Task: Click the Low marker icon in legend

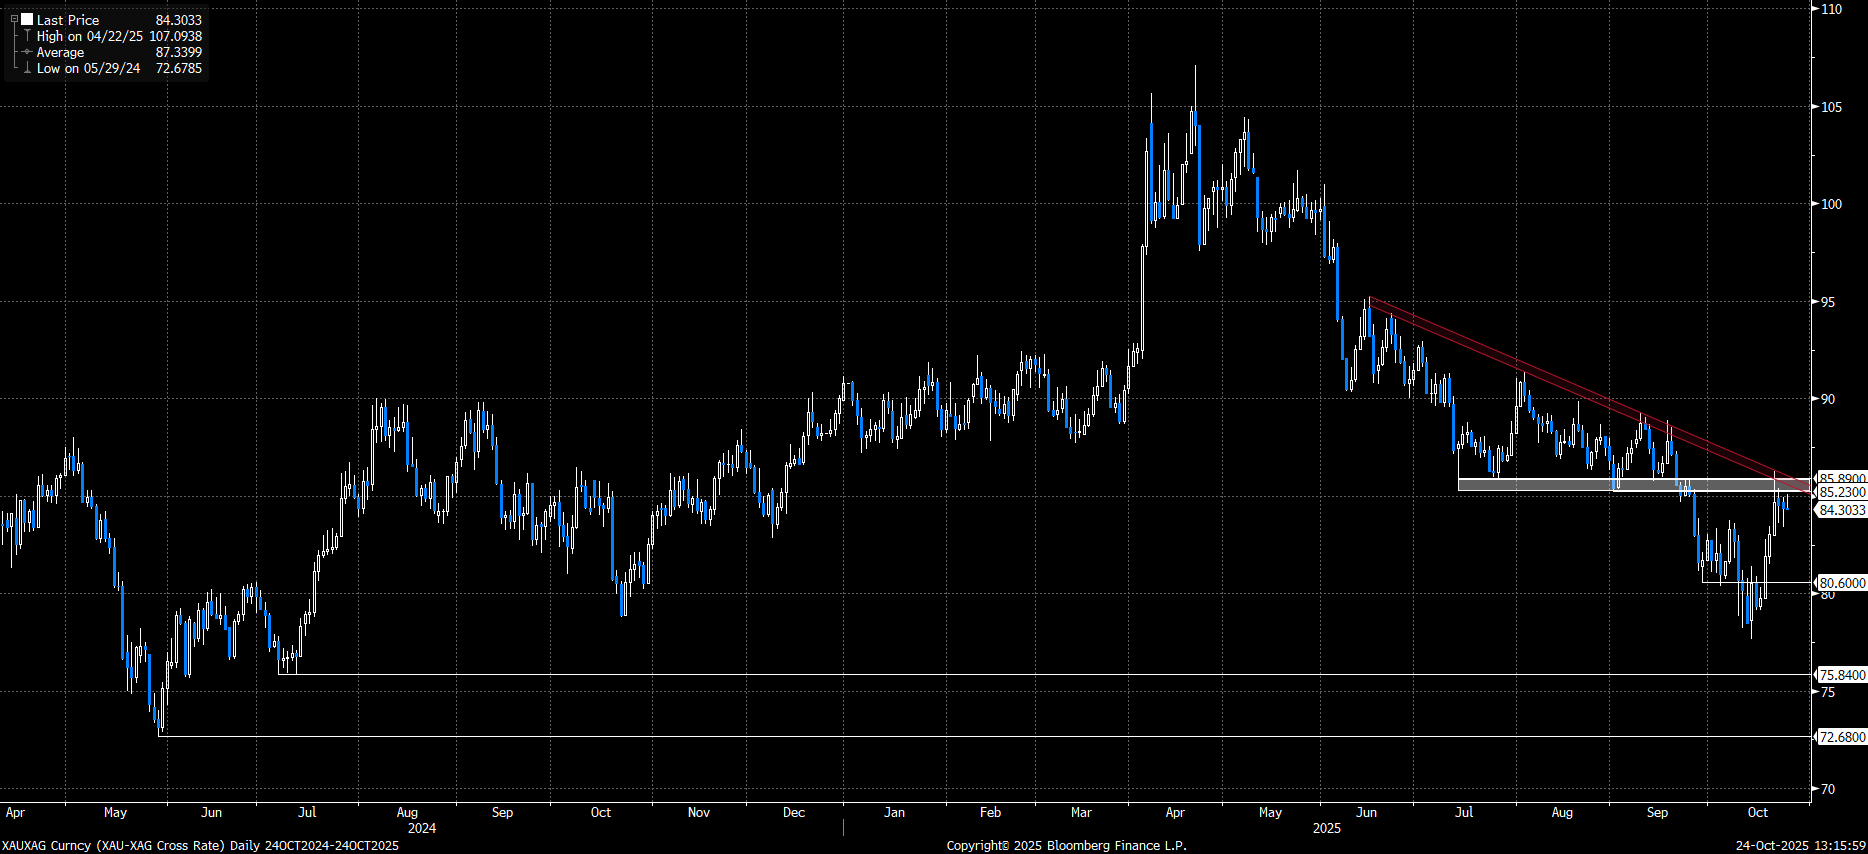Action: (27, 68)
